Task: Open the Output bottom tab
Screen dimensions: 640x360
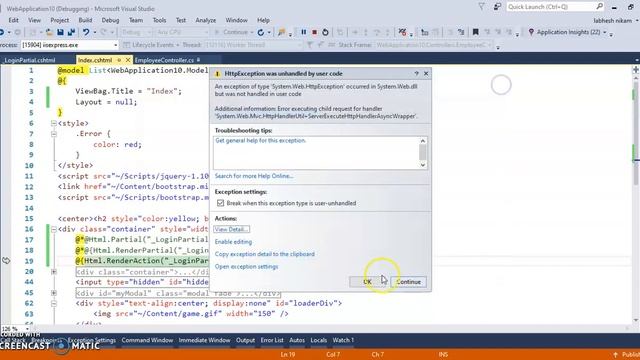Action: [245, 340]
